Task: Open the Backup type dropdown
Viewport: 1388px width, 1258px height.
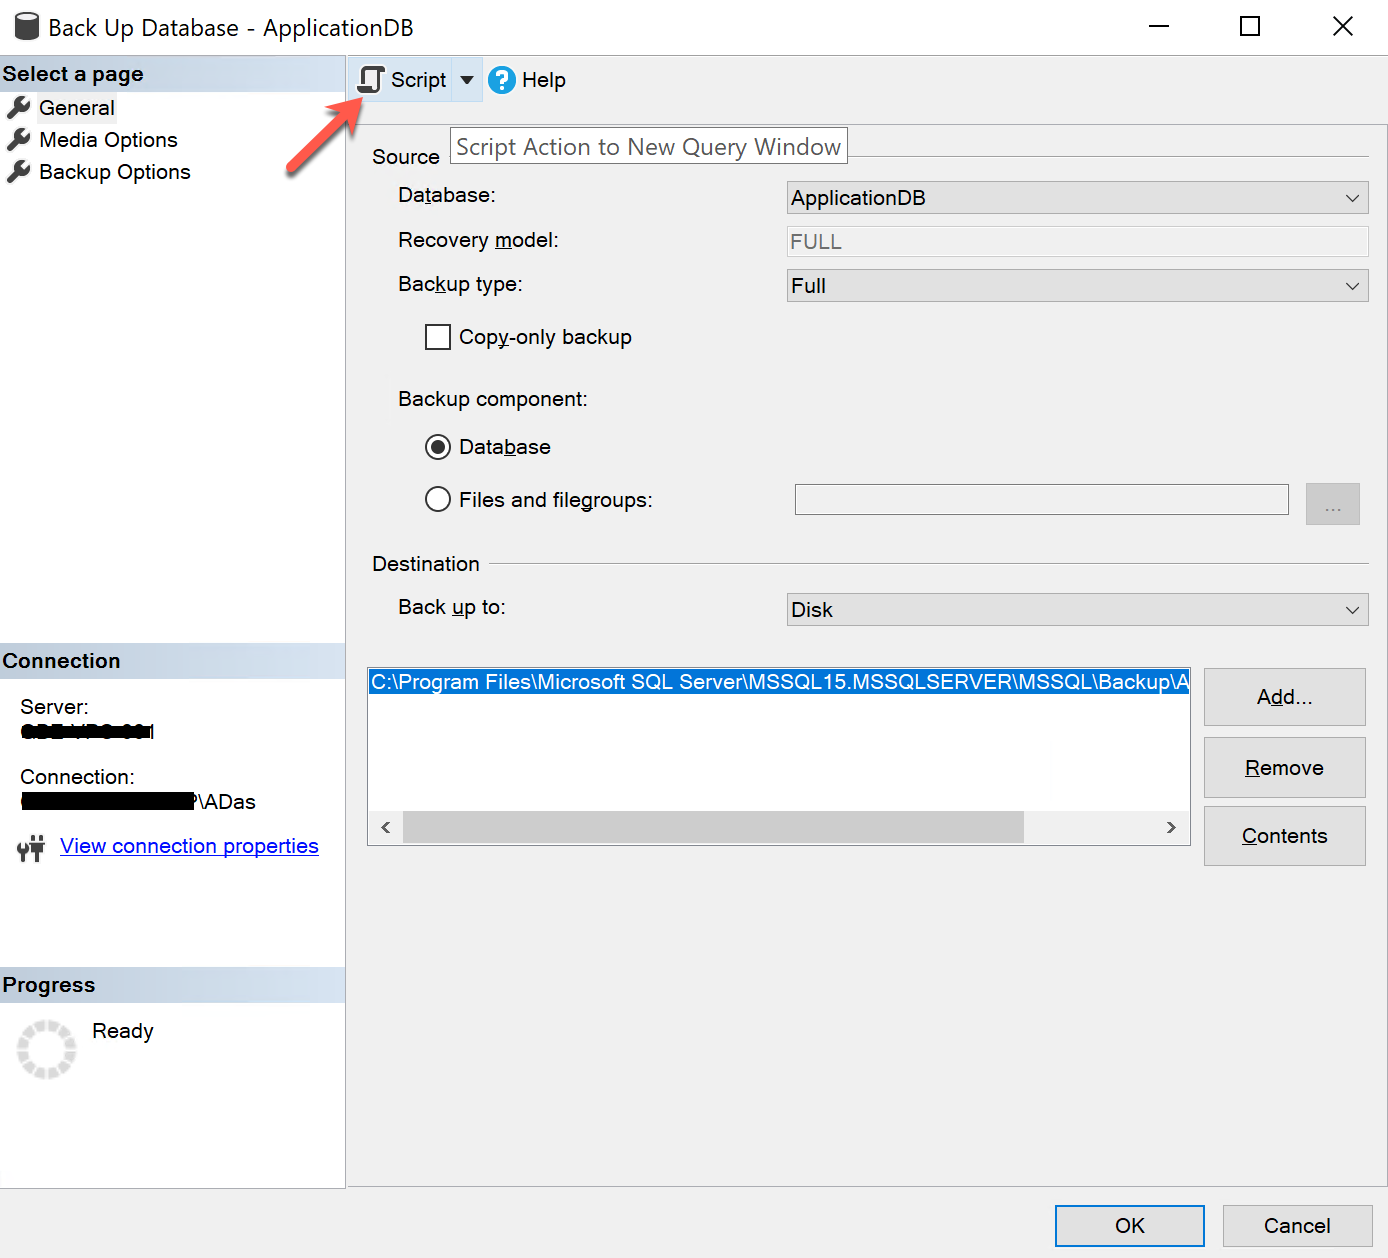Action: (1354, 286)
